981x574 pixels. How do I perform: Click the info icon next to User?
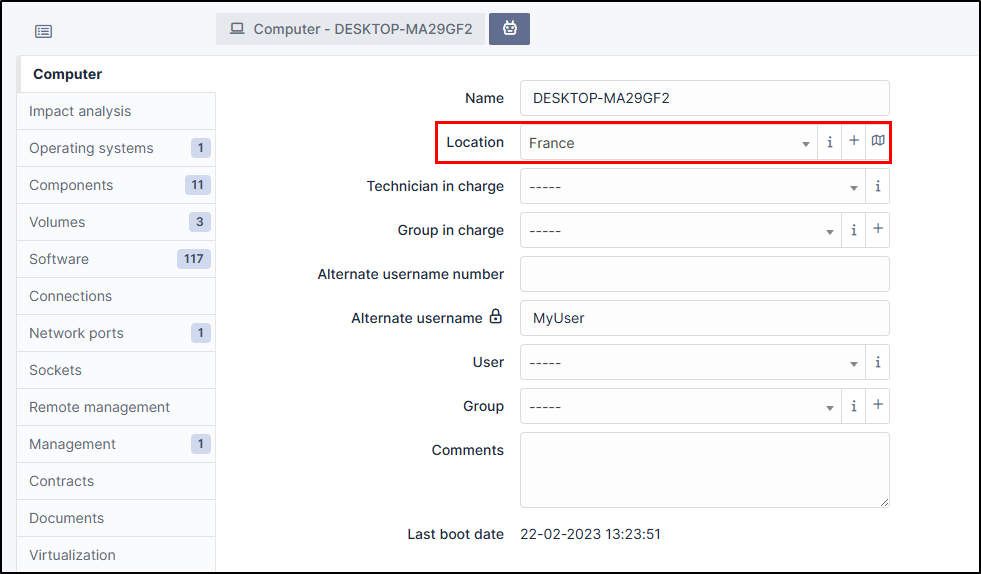(x=877, y=362)
